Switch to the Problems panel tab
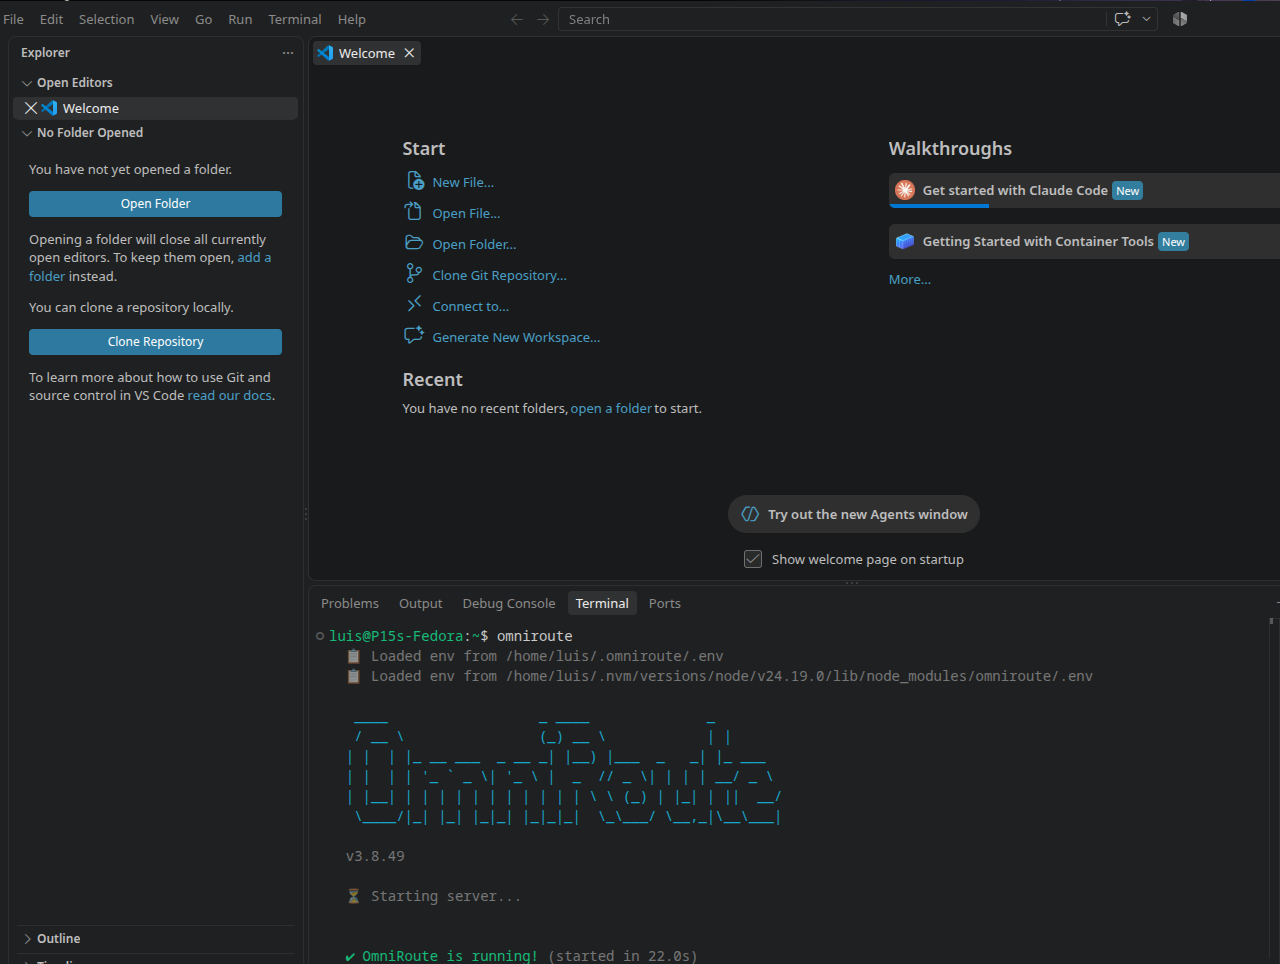The image size is (1280, 964). [x=350, y=603]
